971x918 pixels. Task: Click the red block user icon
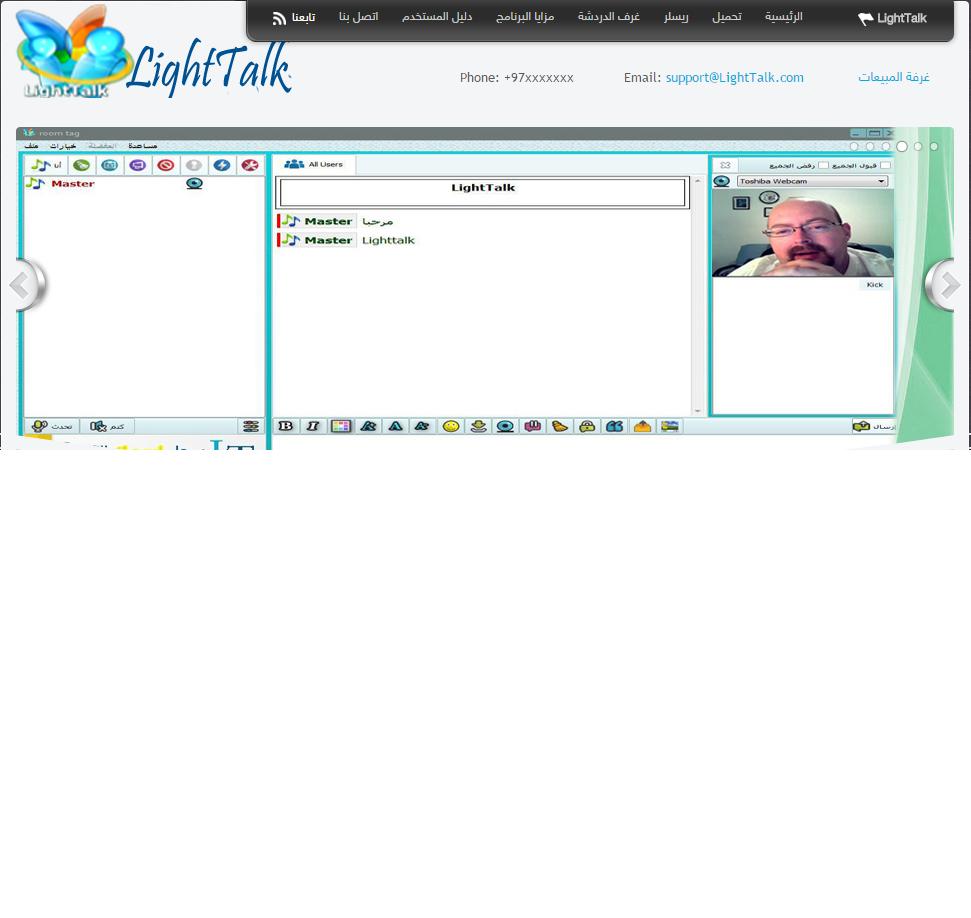pos(166,165)
